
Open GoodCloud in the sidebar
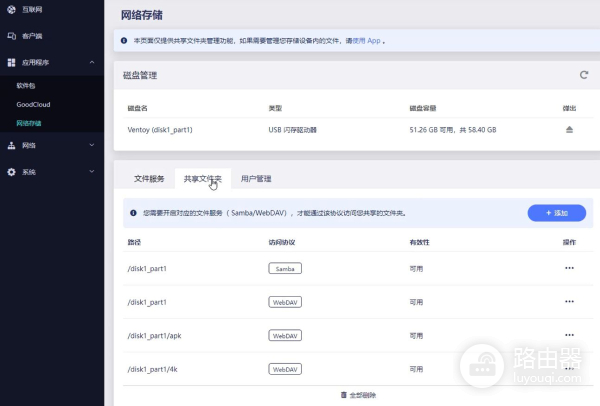(33, 104)
